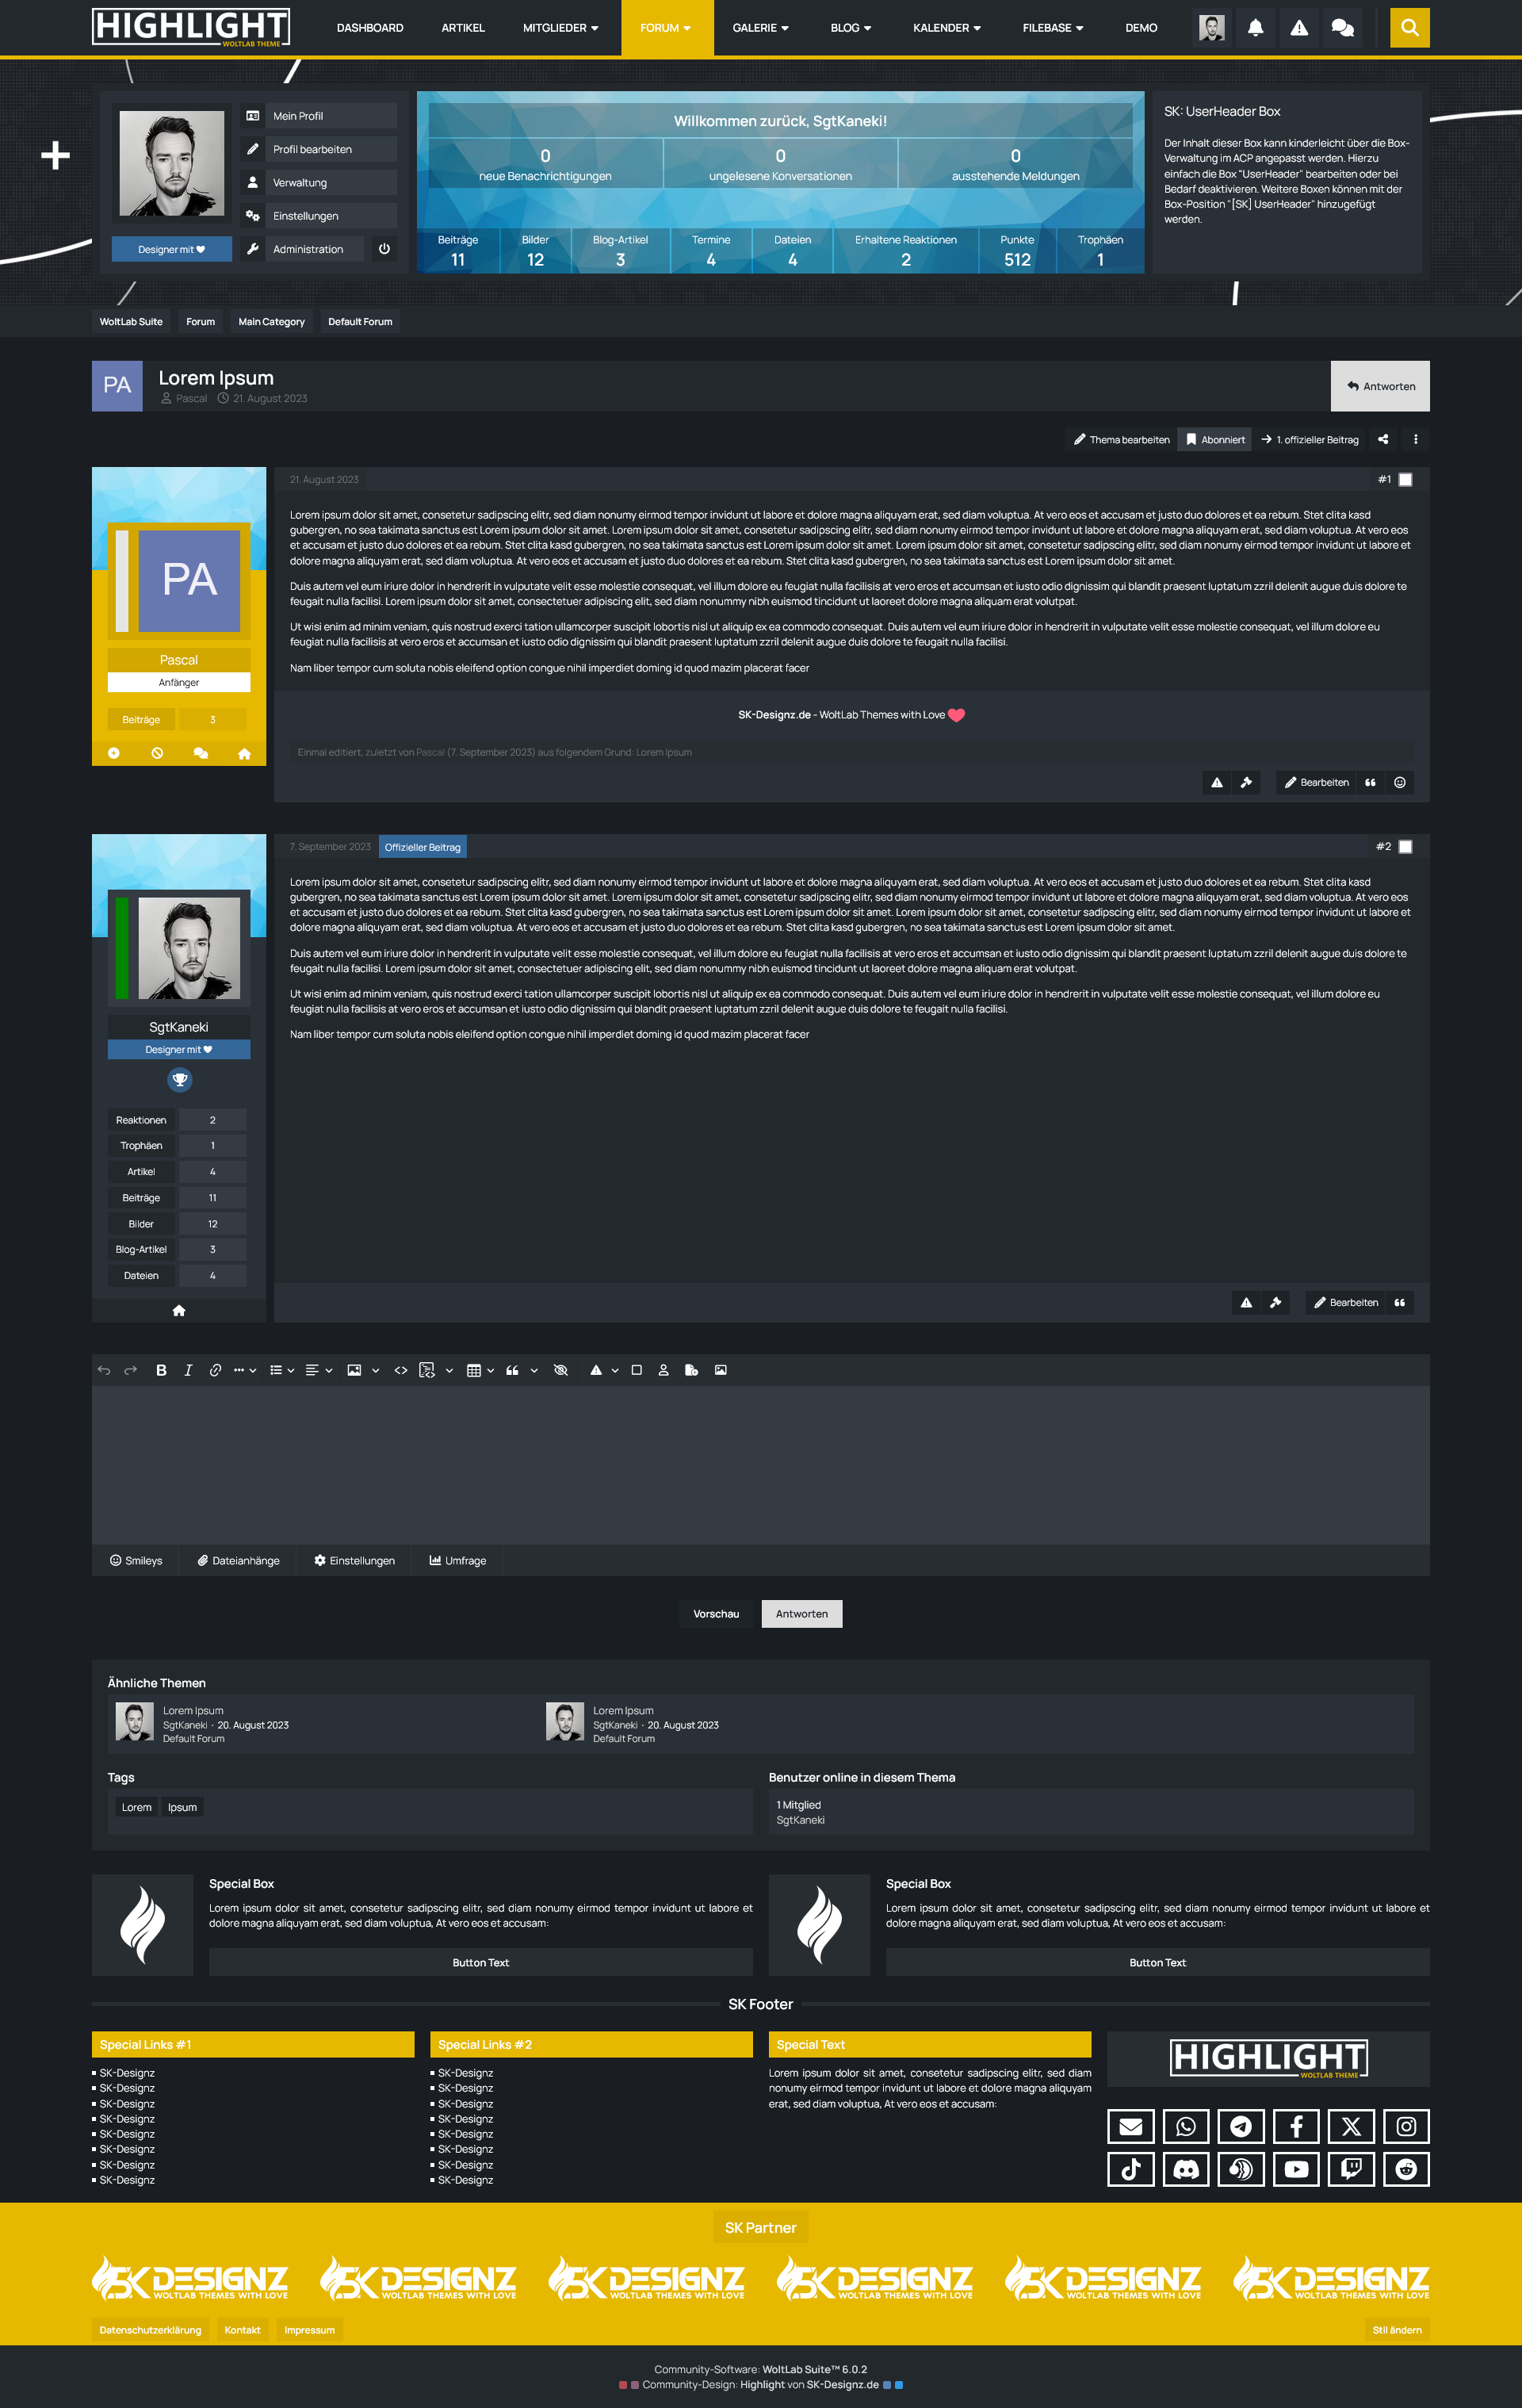Click the Vorschau preview button
1522x2408 pixels.
coord(716,1614)
